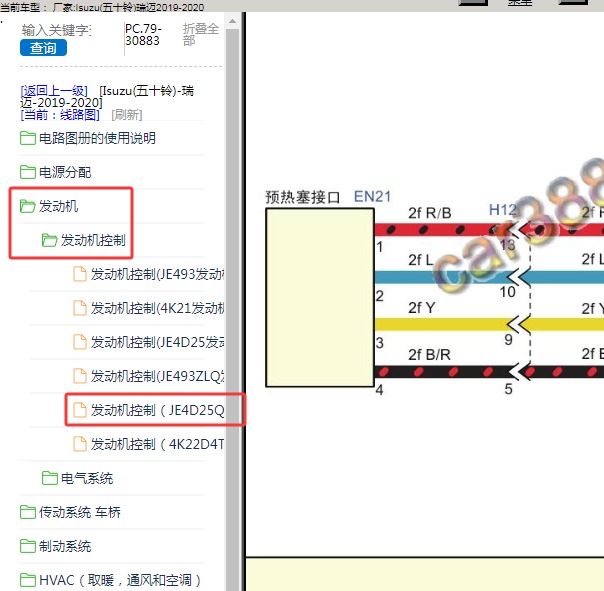Select the 发动机 tree item label

pos(58,206)
